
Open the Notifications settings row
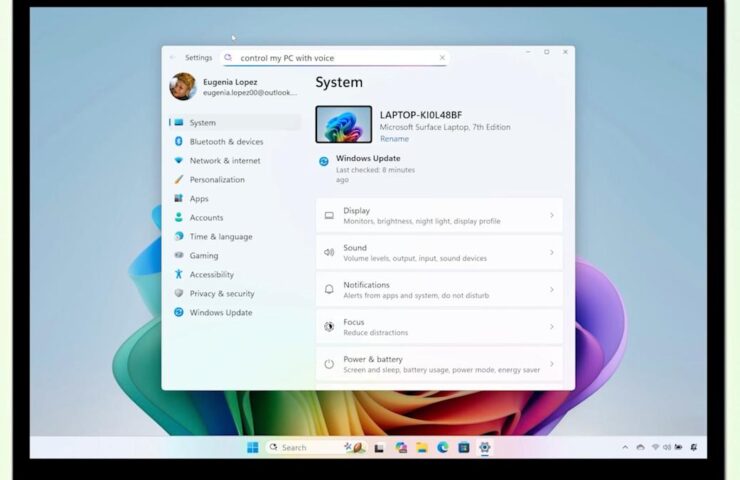[x=439, y=290]
